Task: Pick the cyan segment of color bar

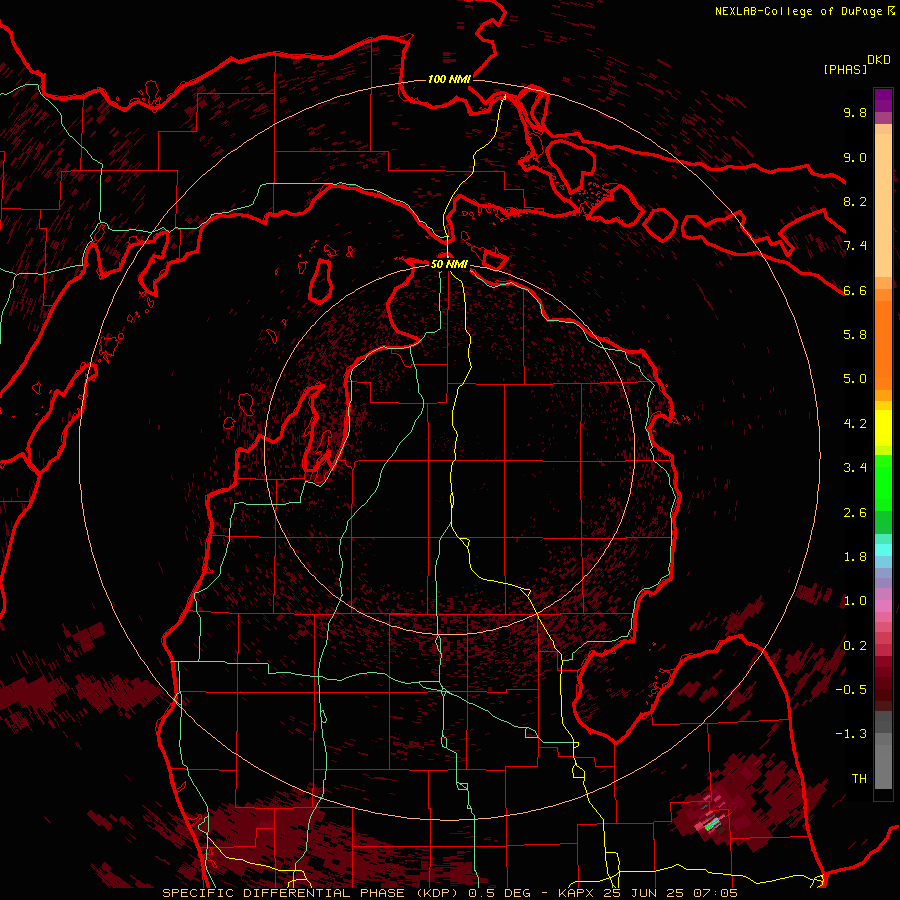Action: click(883, 549)
